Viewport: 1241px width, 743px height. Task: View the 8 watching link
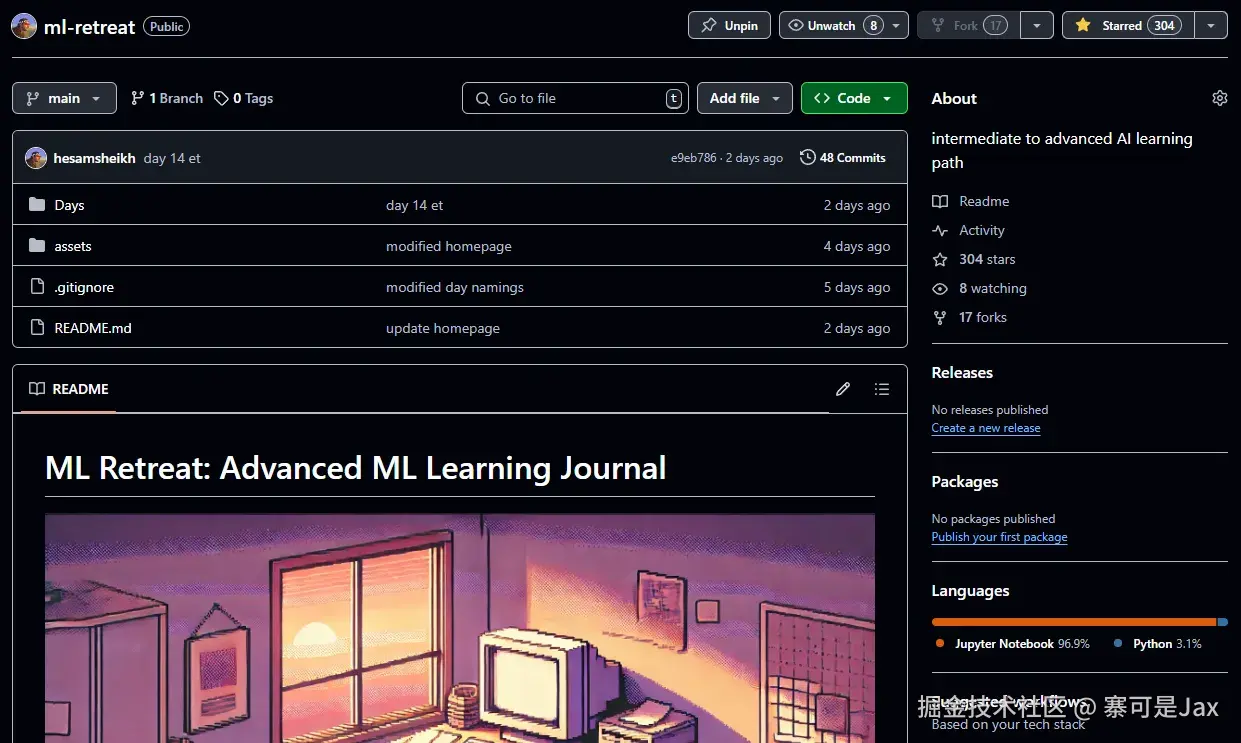(979, 288)
